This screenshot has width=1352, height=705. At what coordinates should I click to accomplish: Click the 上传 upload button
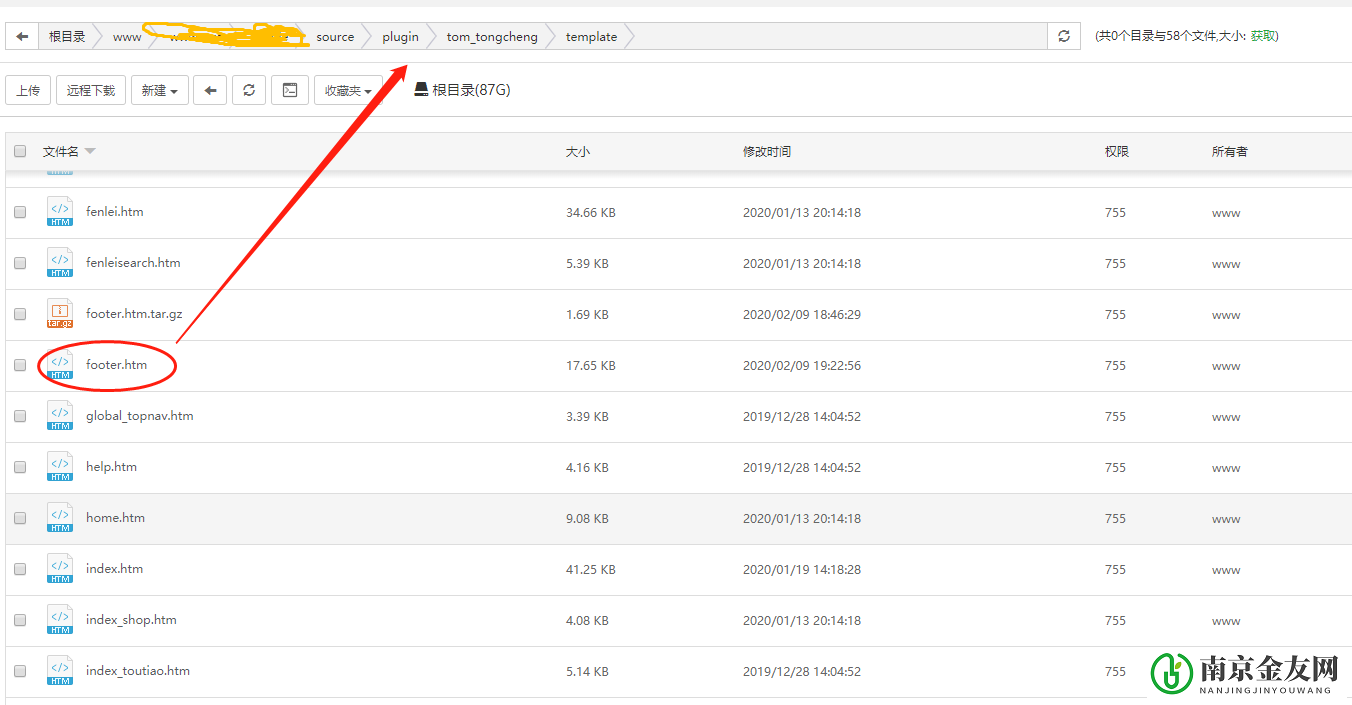click(28, 90)
